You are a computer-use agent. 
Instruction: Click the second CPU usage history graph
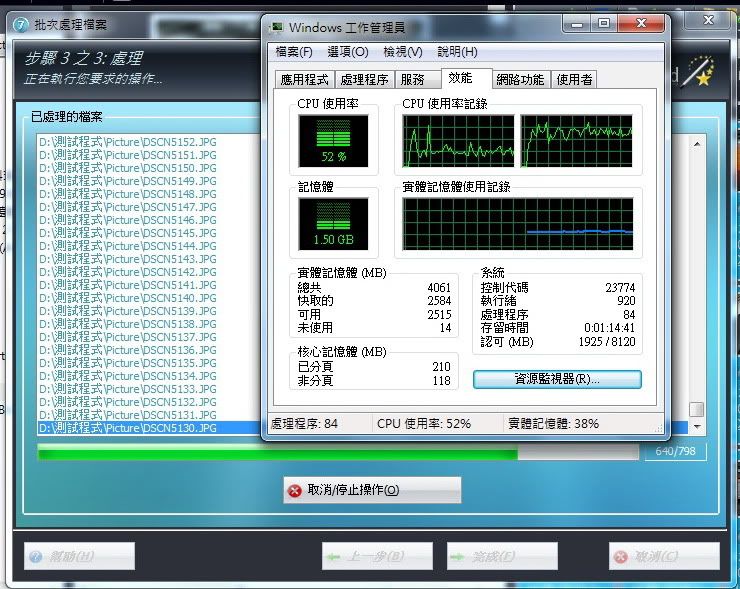point(576,141)
